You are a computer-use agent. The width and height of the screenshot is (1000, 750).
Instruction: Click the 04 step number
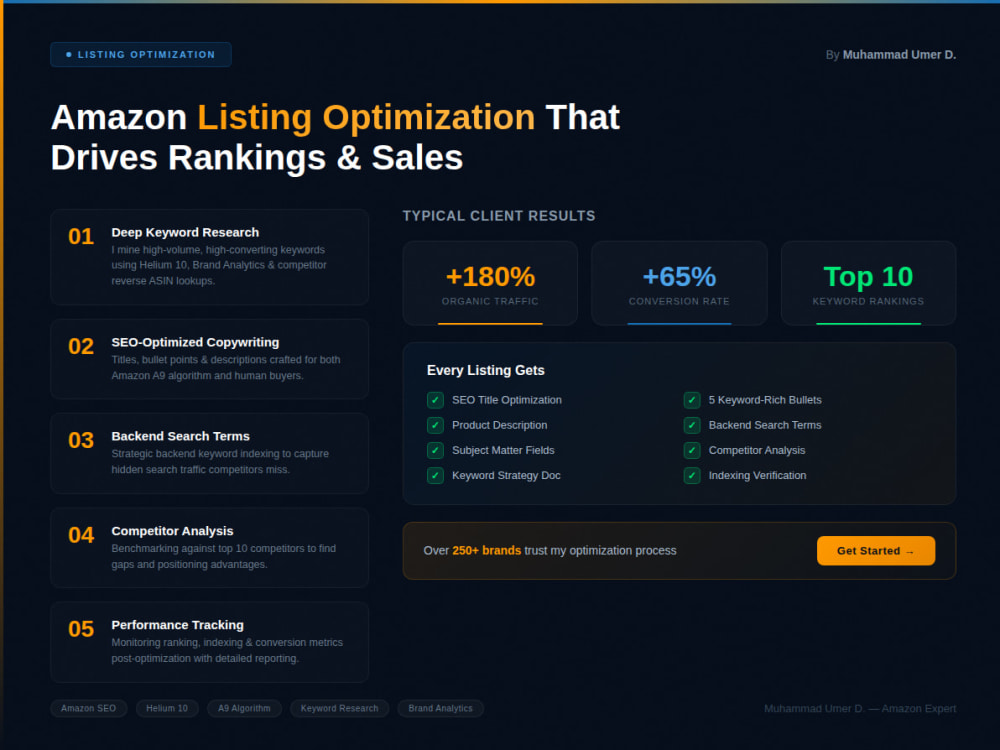pos(81,535)
